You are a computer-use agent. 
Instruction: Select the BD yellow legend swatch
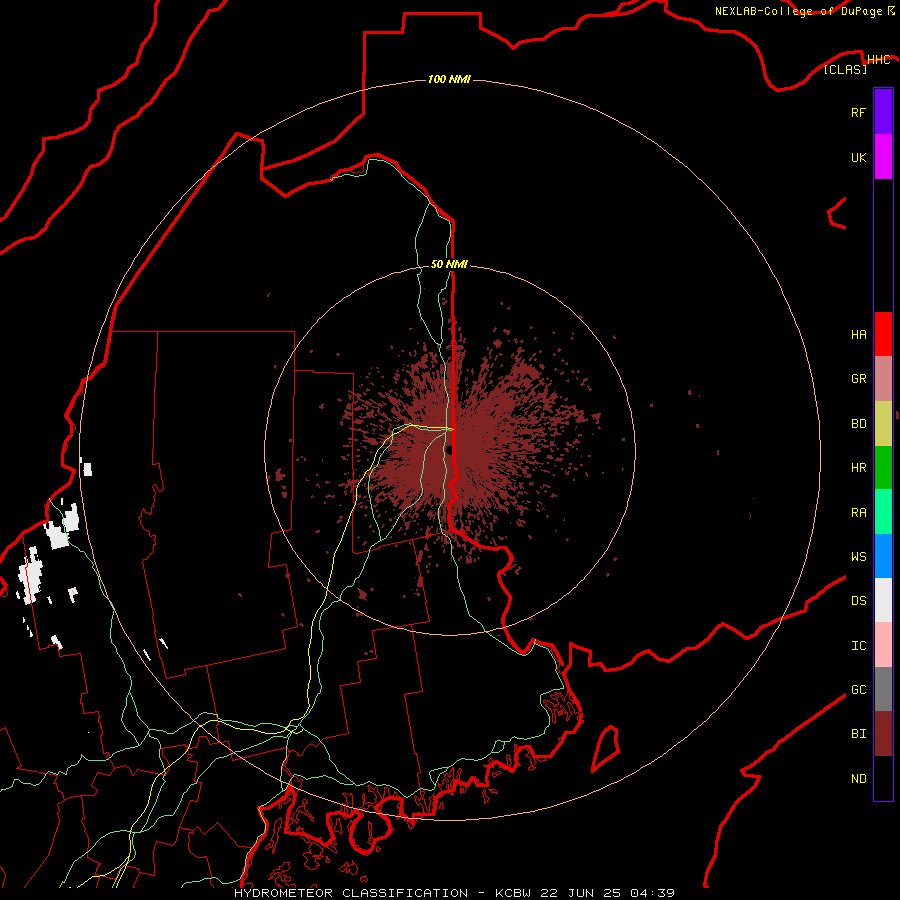point(883,424)
